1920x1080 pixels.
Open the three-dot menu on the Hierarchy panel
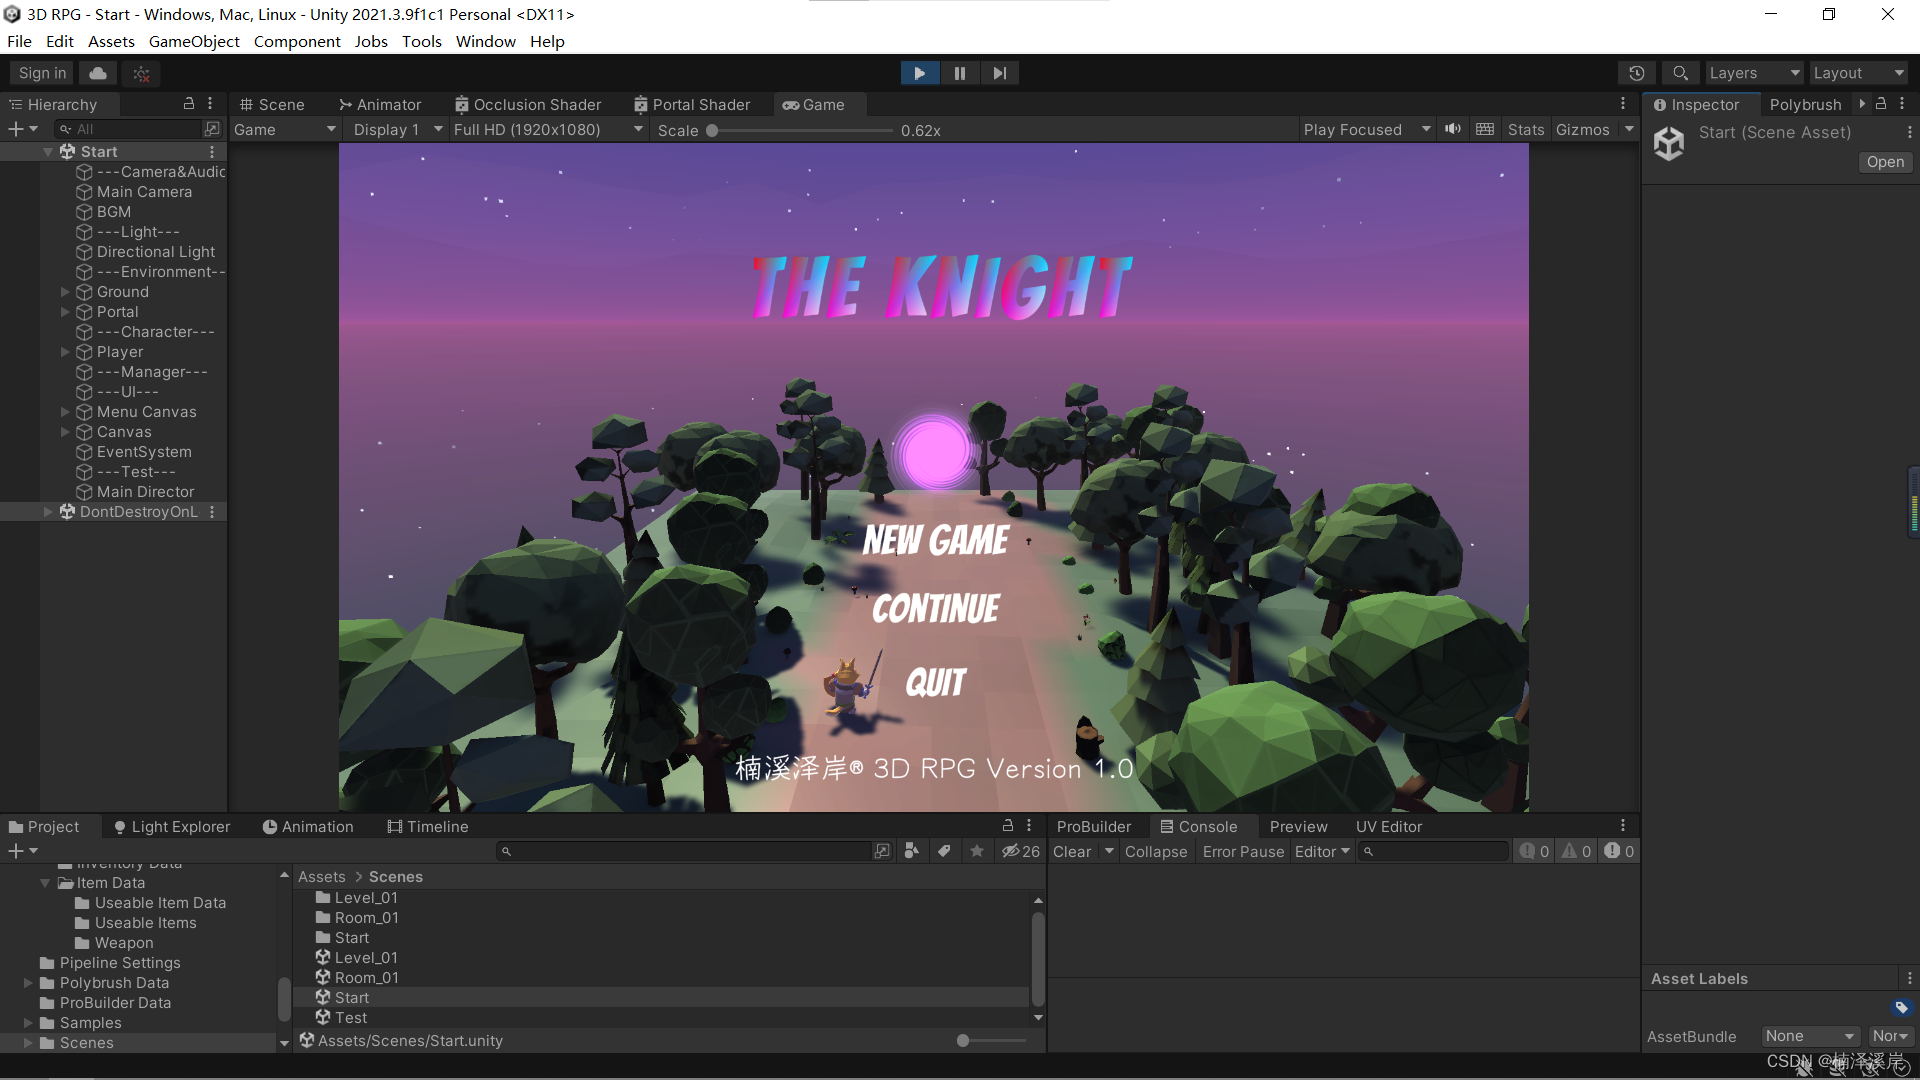coord(209,103)
